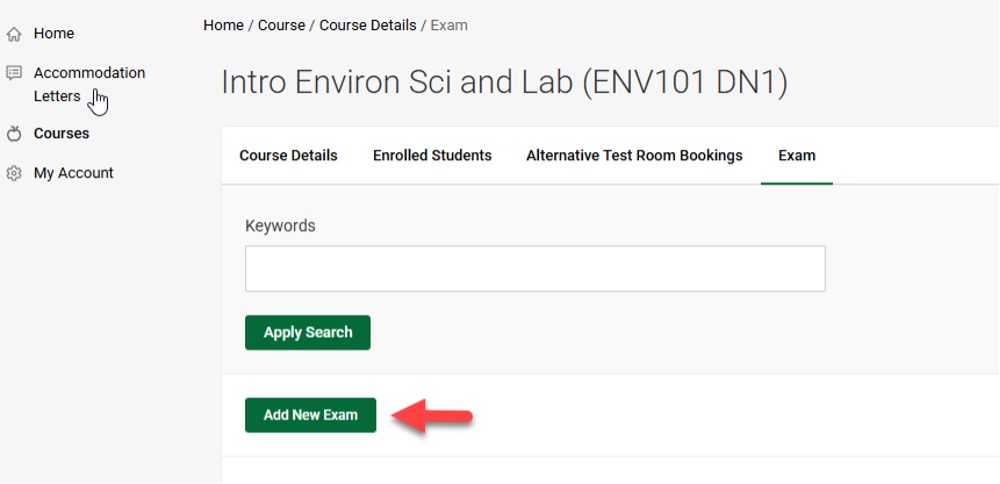
Task: Click Home in the breadcrumb trail
Action: [223, 26]
